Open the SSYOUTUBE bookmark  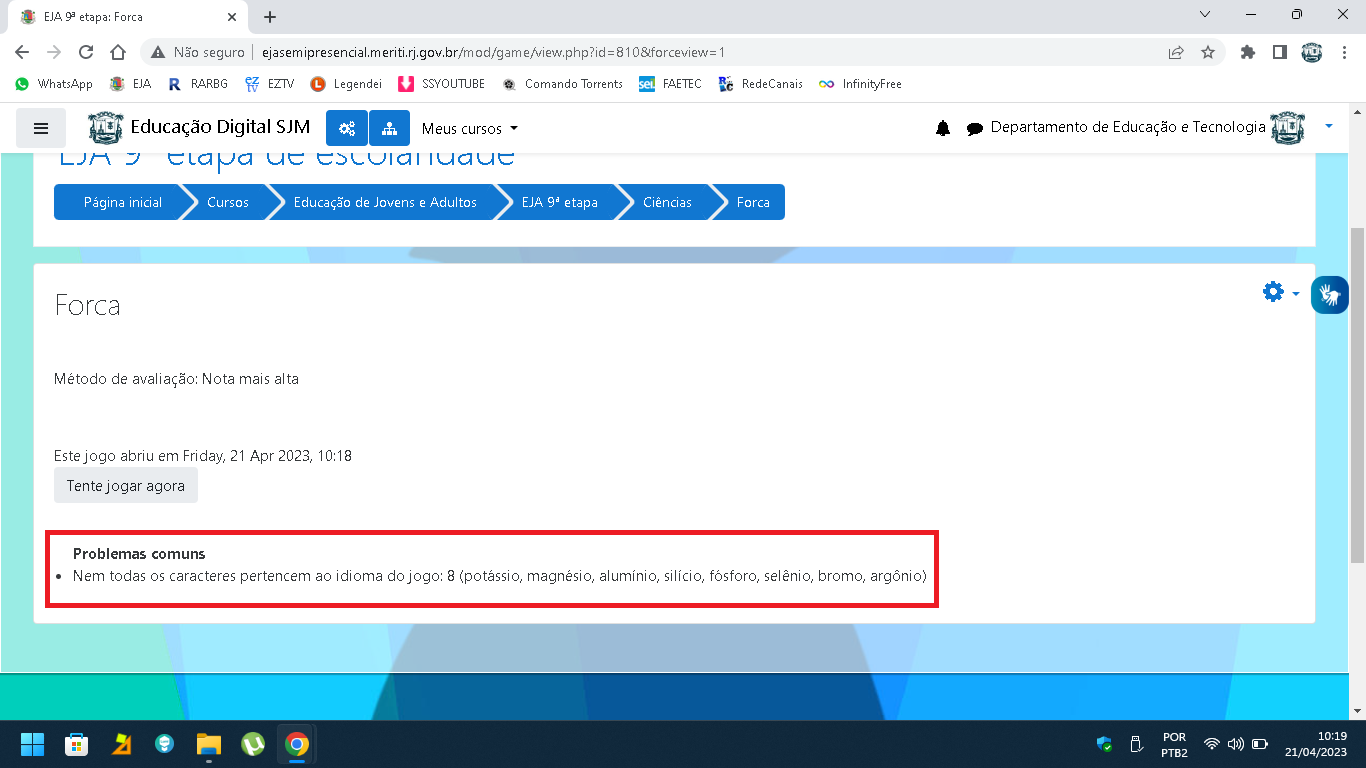441,84
